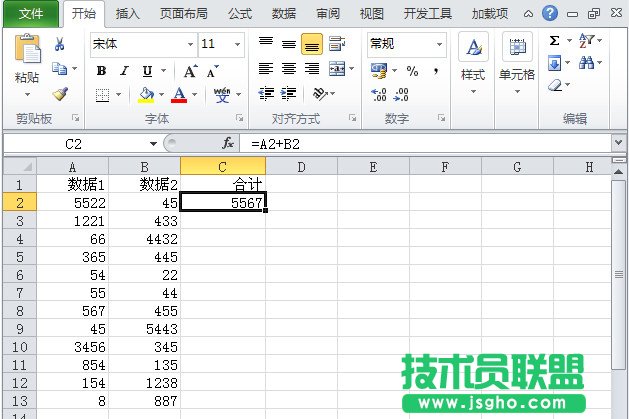Expand borders dropdown arrow

tap(118, 95)
